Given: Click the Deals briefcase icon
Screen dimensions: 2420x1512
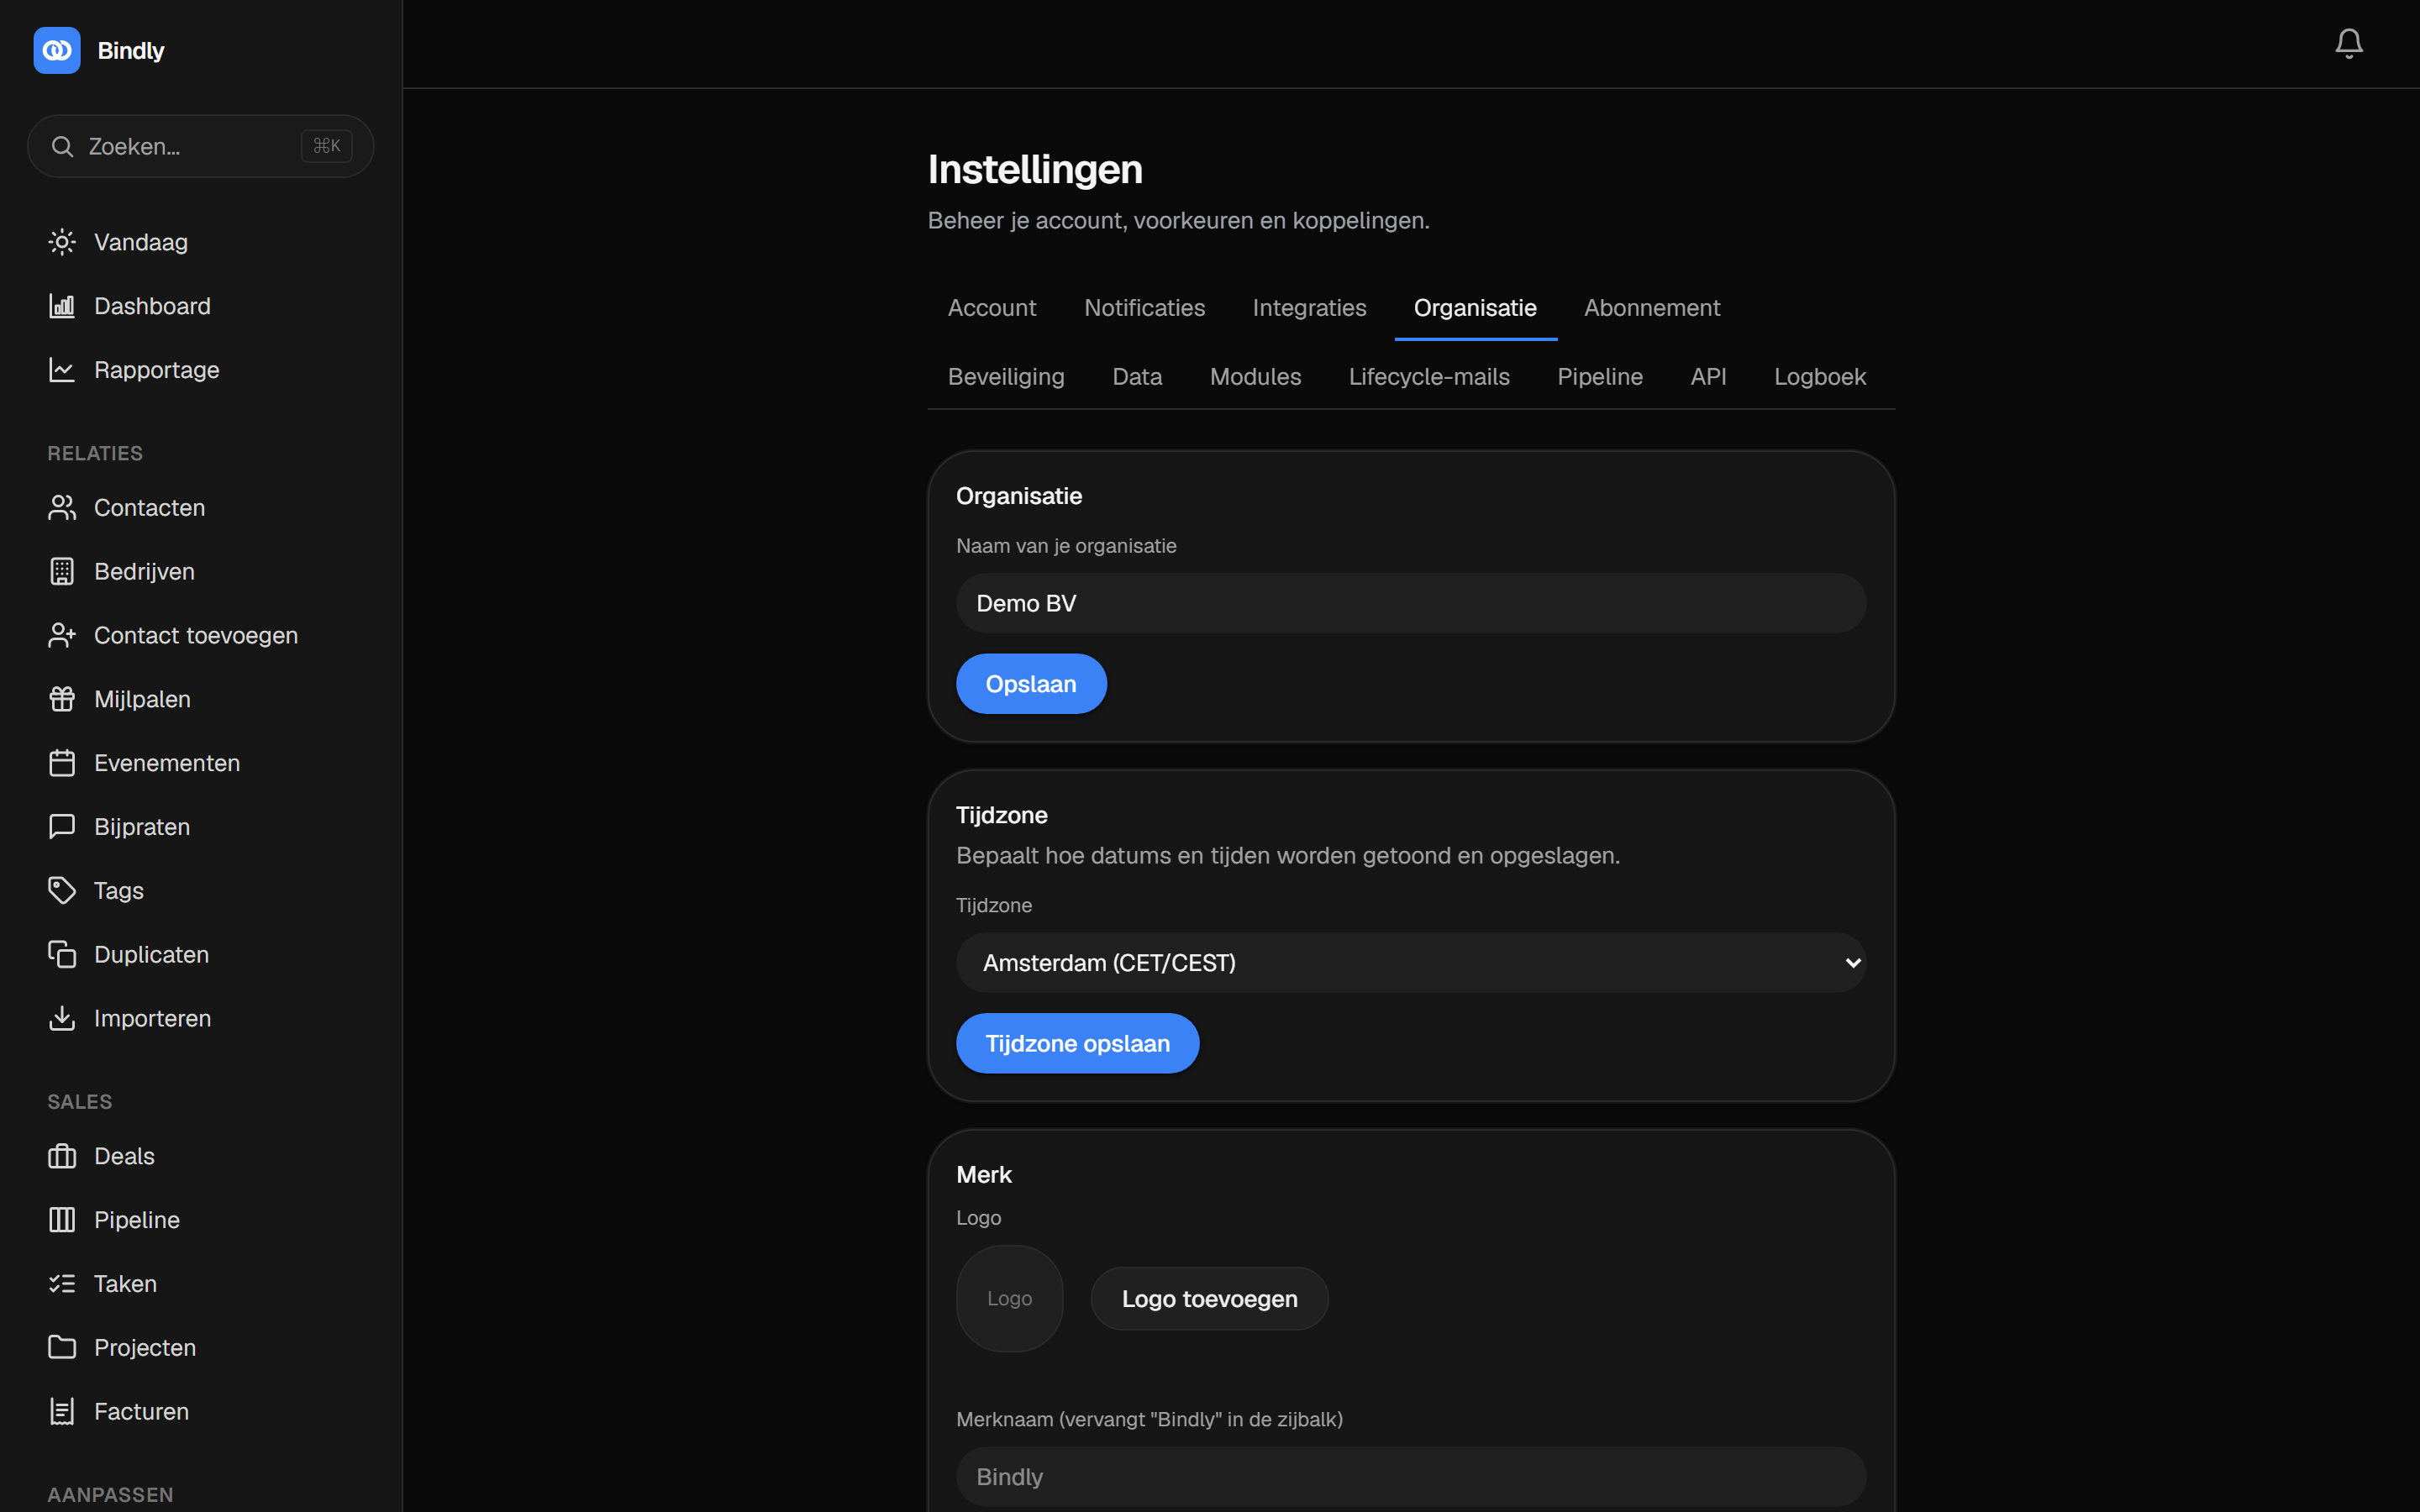Looking at the screenshot, I should [62, 1157].
